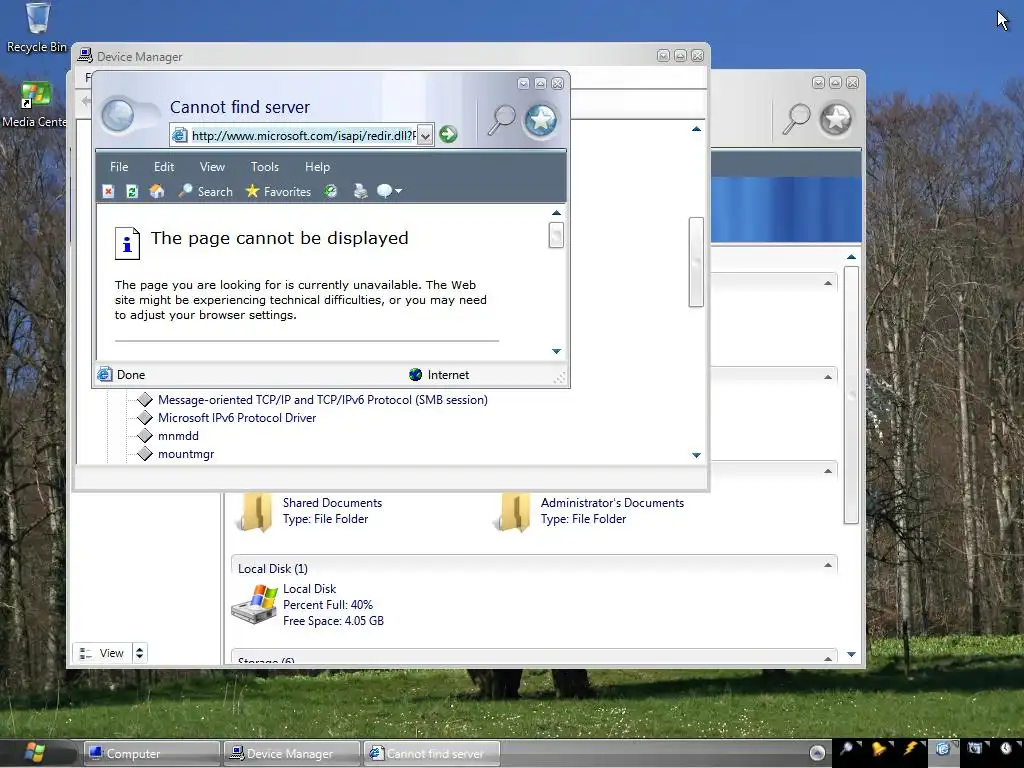Open browser History icon next to Favorites
This screenshot has width=1024, height=768.
[330, 191]
